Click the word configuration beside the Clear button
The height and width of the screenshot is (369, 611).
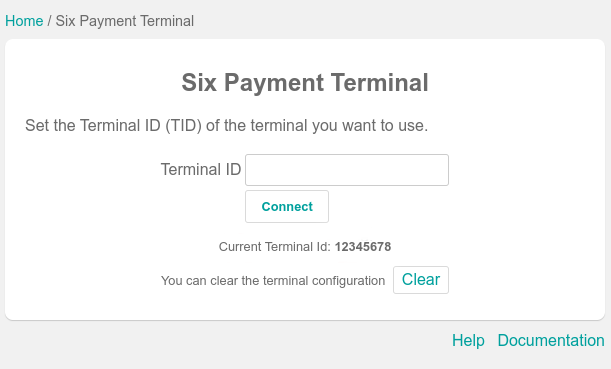click(349, 281)
